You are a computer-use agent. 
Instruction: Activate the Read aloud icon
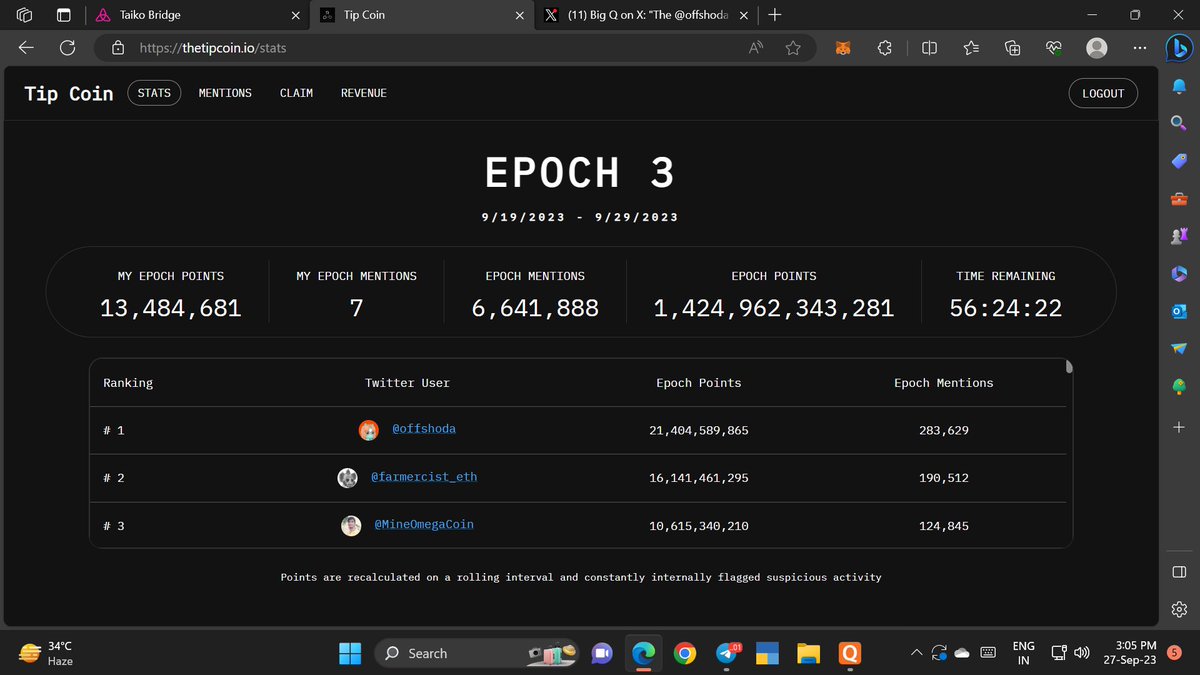pos(756,48)
